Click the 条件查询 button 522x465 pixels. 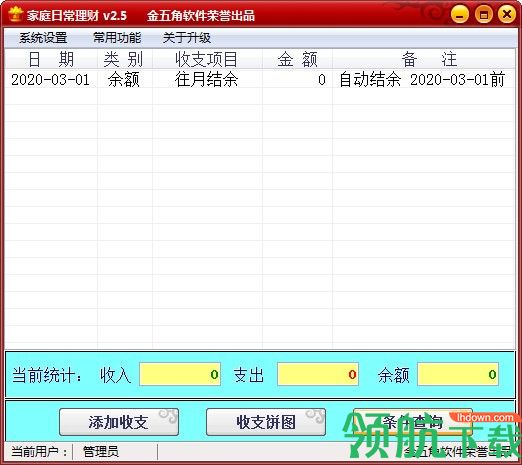pos(413,422)
